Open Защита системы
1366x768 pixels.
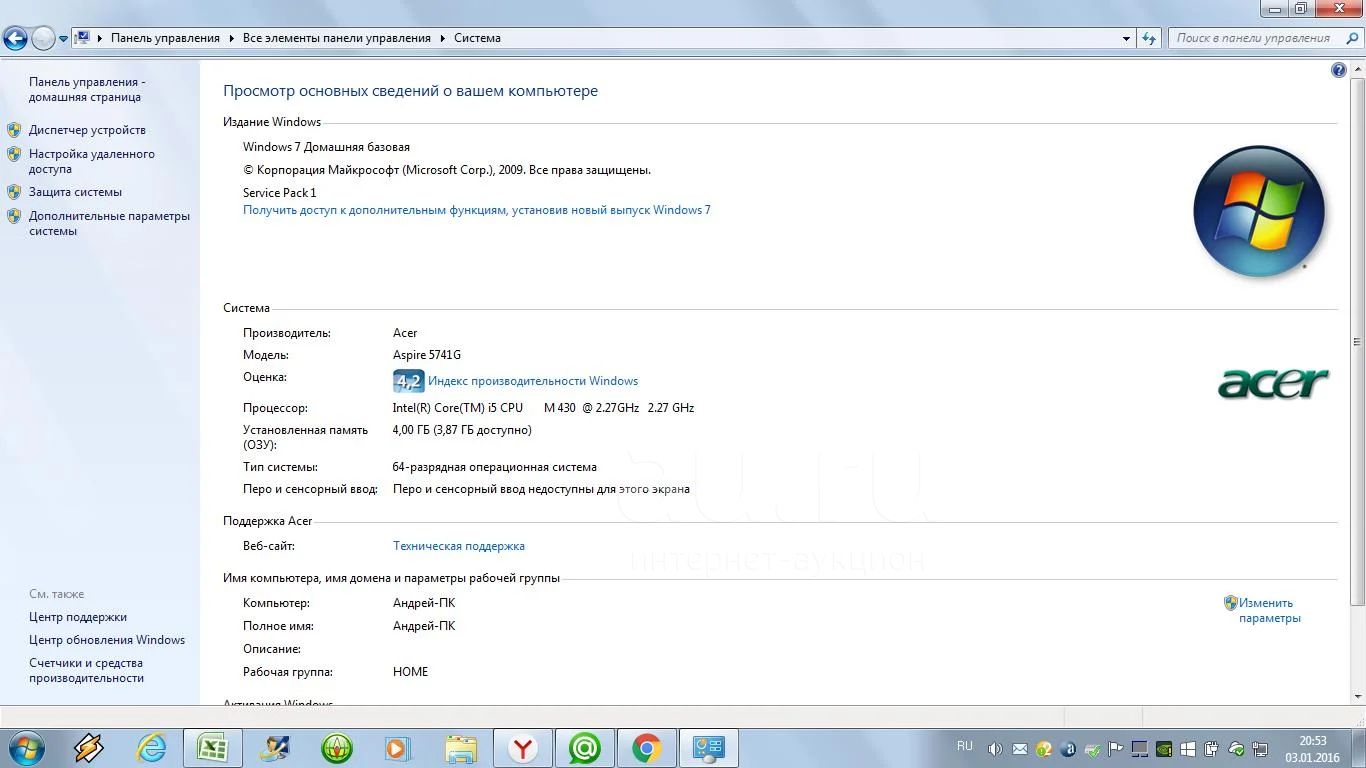[75, 192]
